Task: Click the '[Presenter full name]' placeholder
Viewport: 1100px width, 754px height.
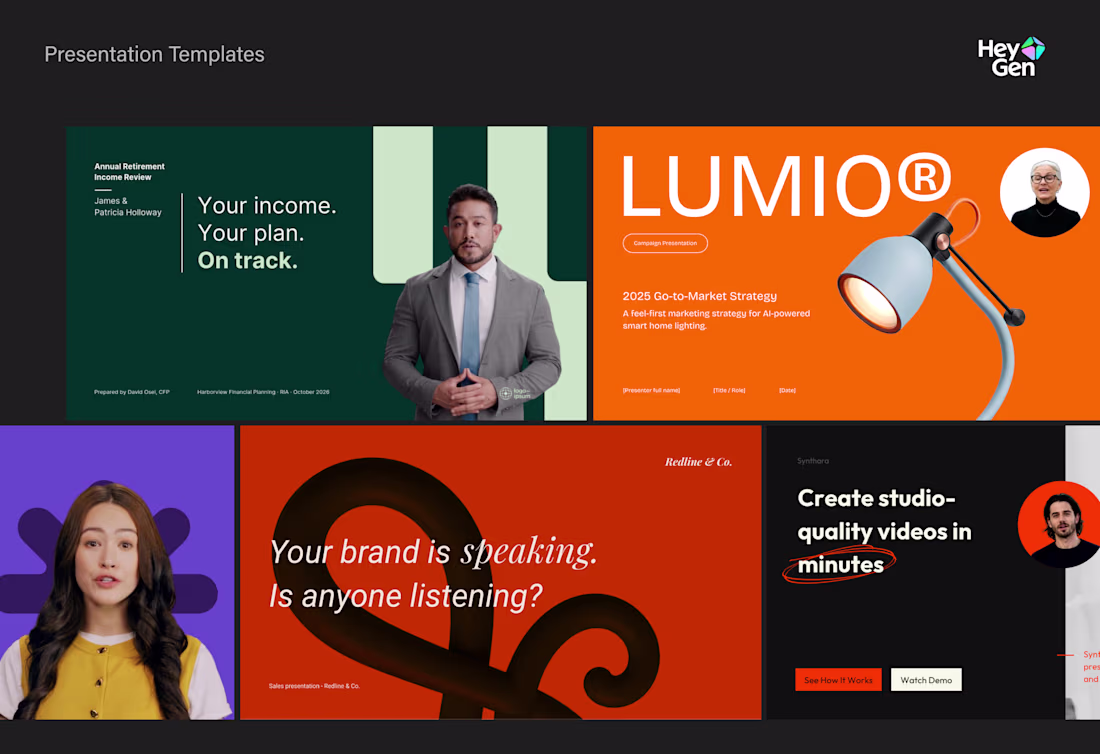Action: click(x=651, y=390)
